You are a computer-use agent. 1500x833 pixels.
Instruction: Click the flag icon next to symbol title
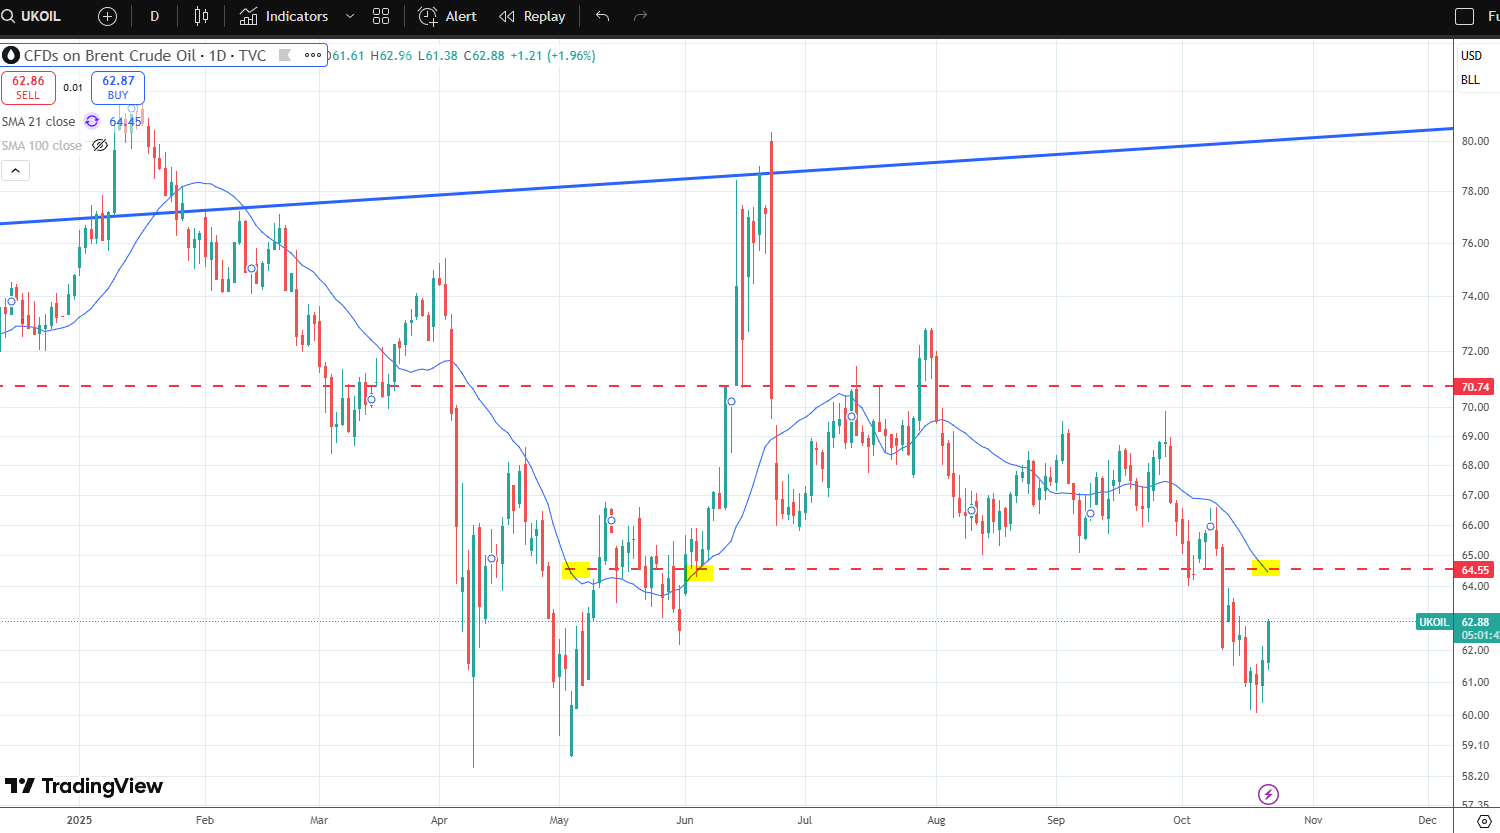coord(285,55)
